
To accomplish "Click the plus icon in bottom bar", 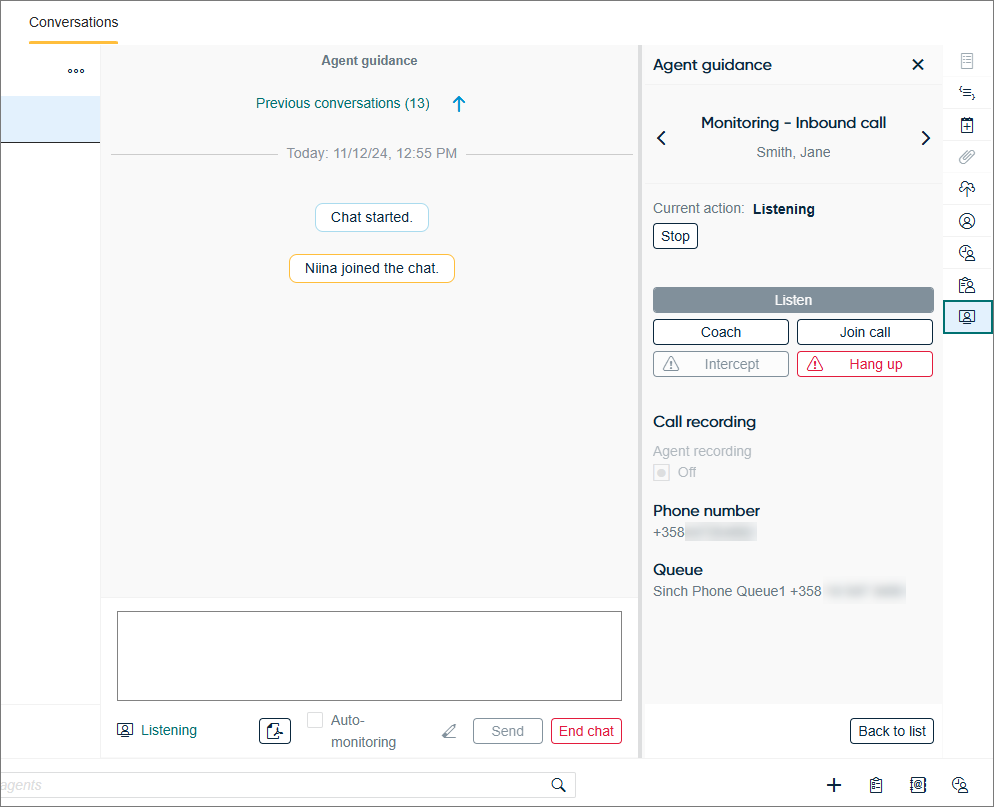I will click(x=834, y=785).
